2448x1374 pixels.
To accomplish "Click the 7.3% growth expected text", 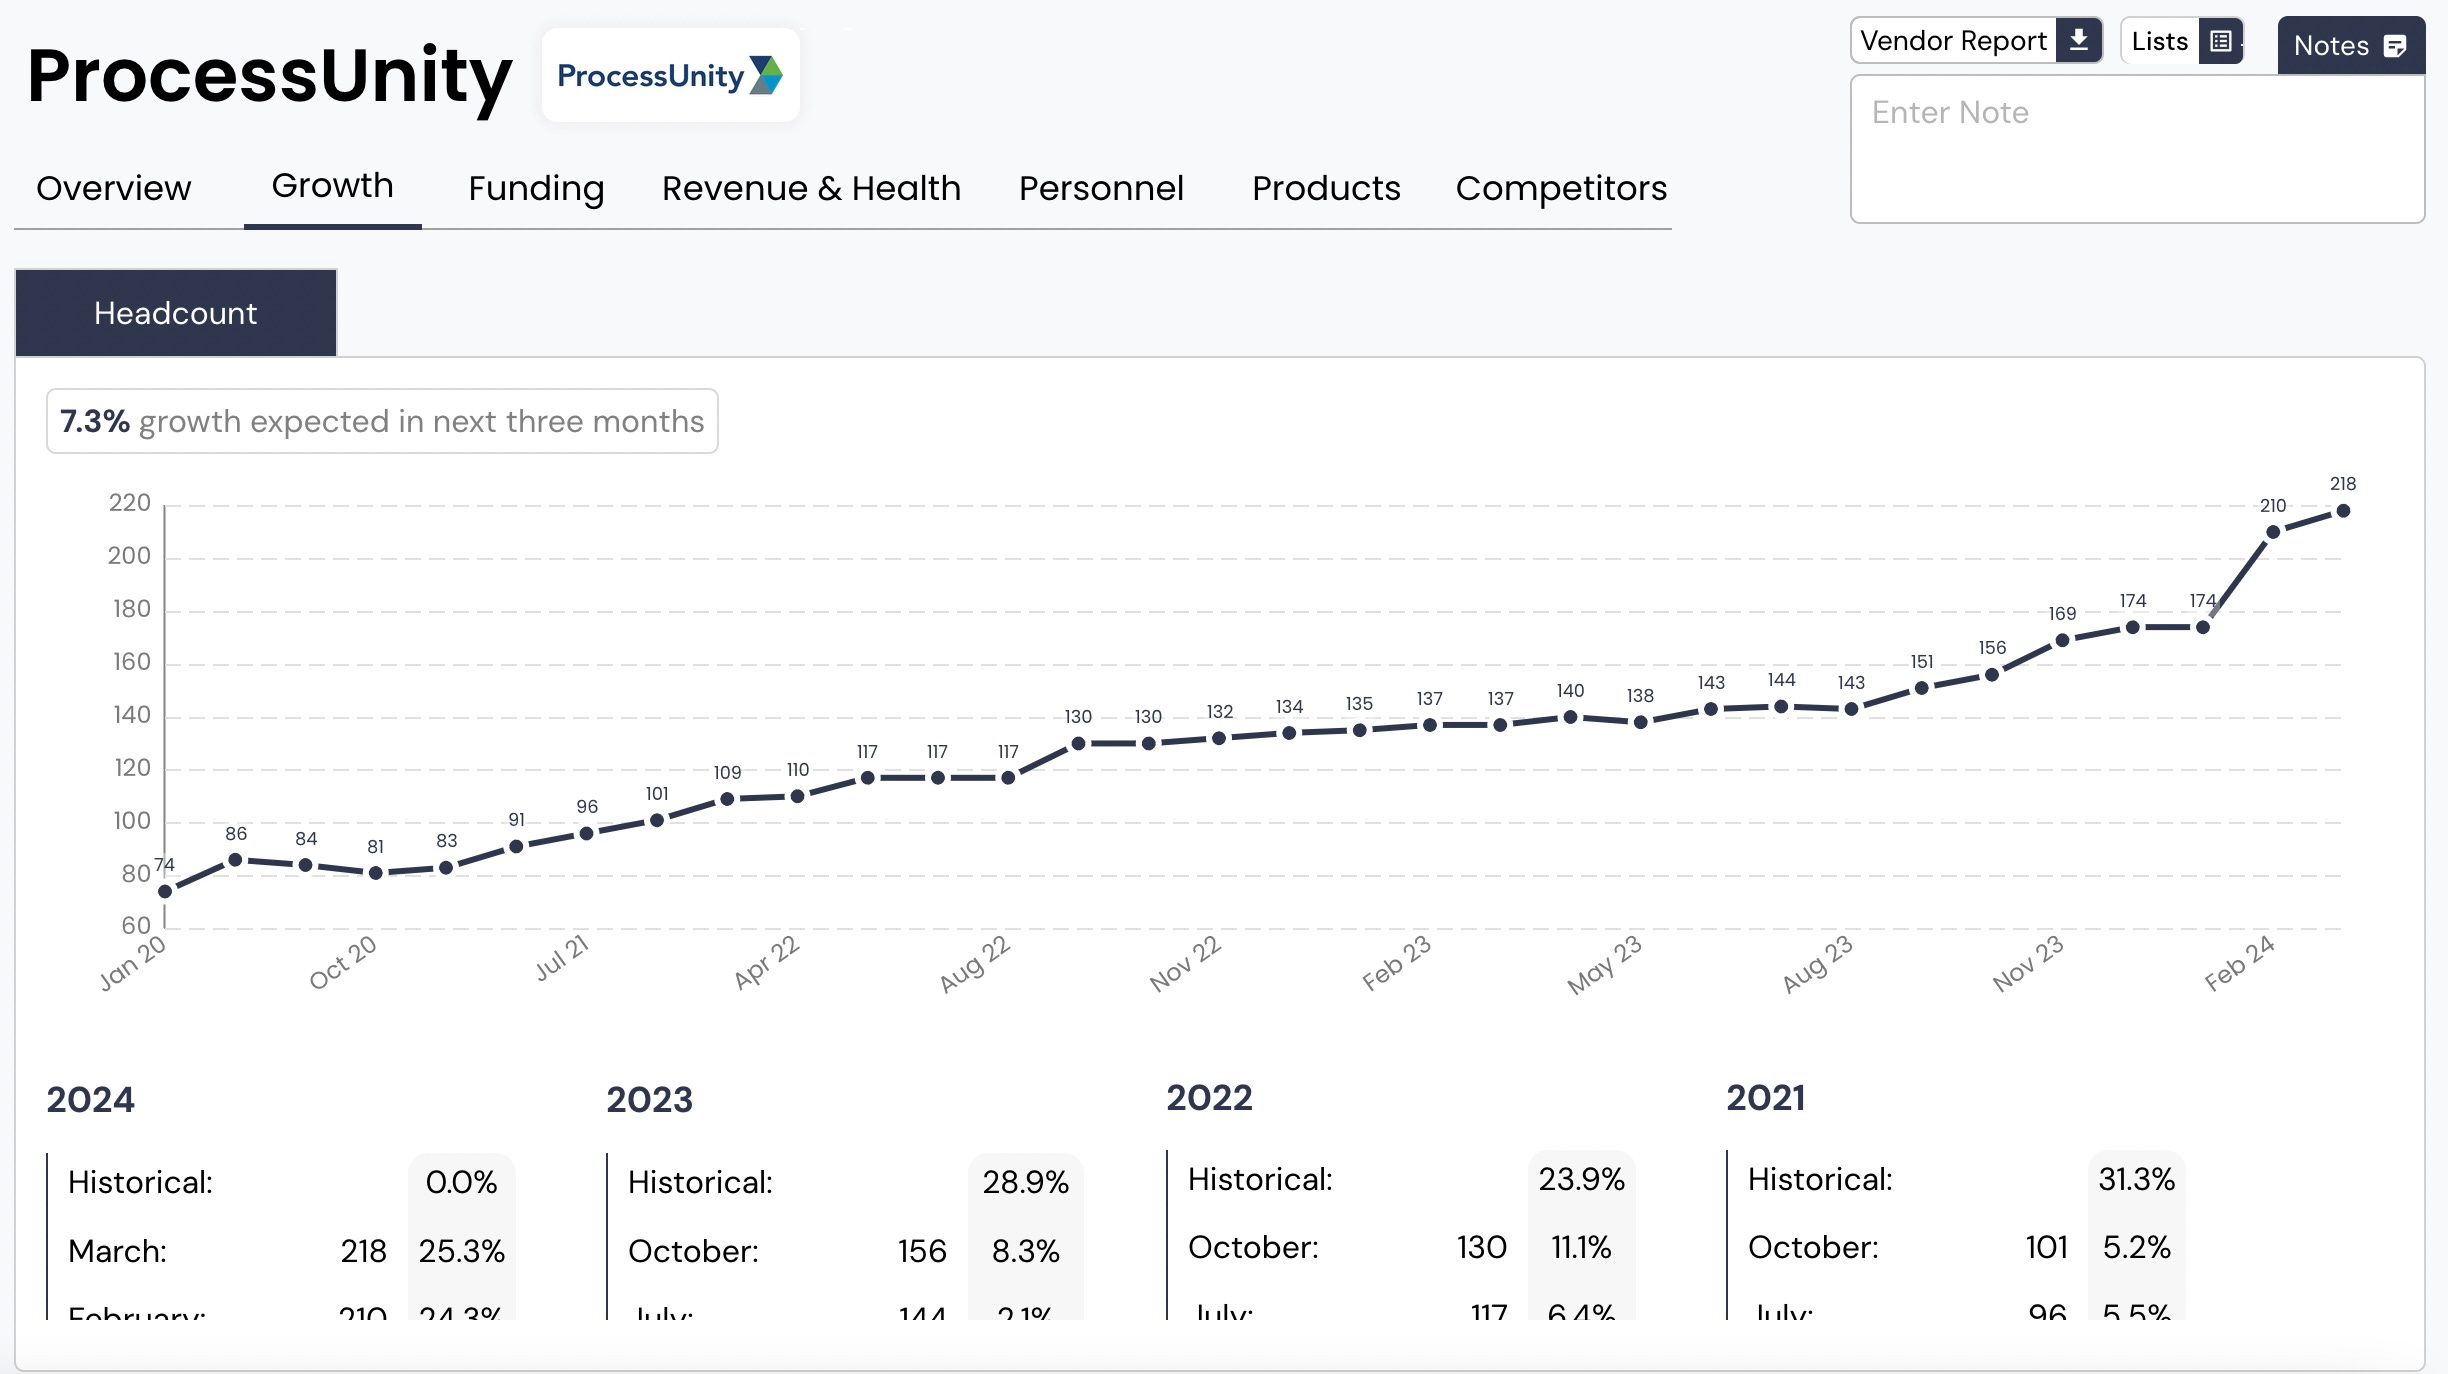I will pyautogui.click(x=382, y=421).
